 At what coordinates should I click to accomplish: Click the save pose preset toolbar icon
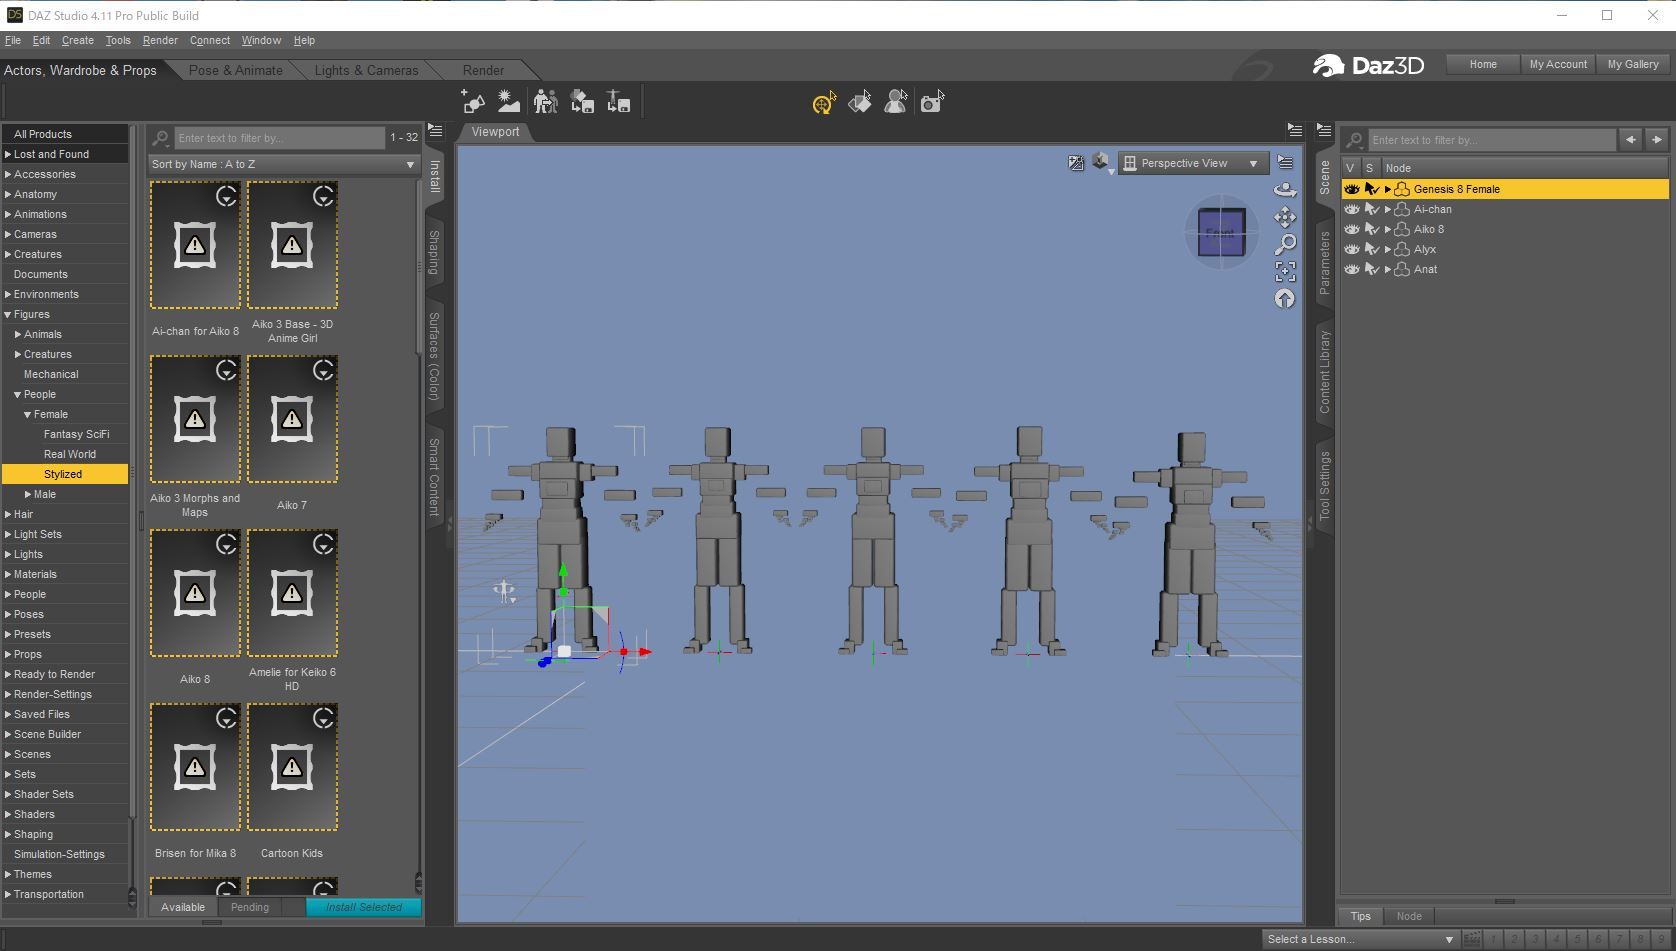pos(618,101)
